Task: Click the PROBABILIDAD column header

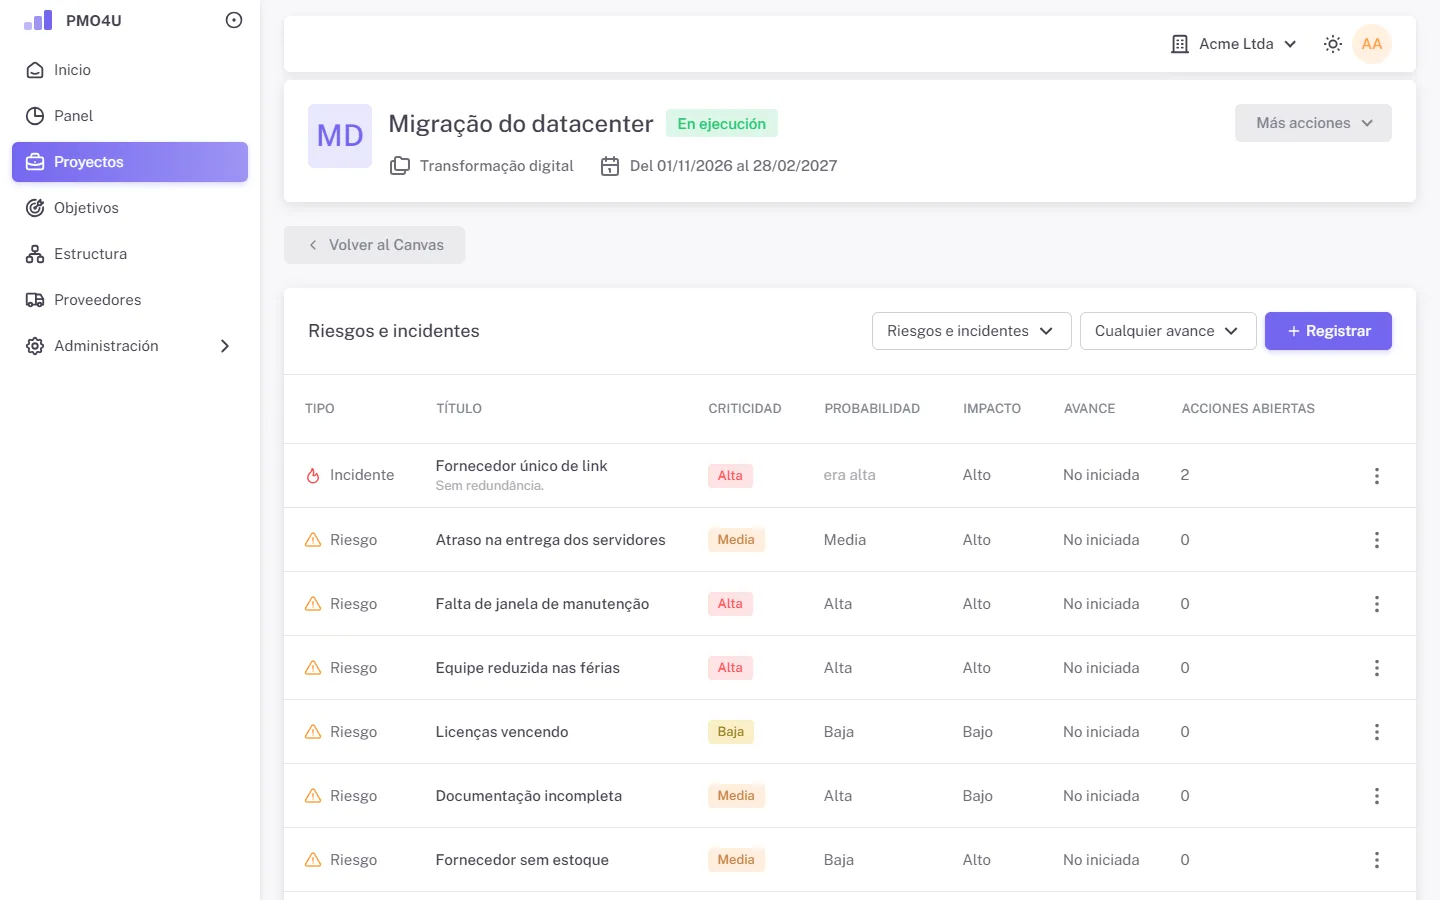Action: pyautogui.click(x=872, y=409)
